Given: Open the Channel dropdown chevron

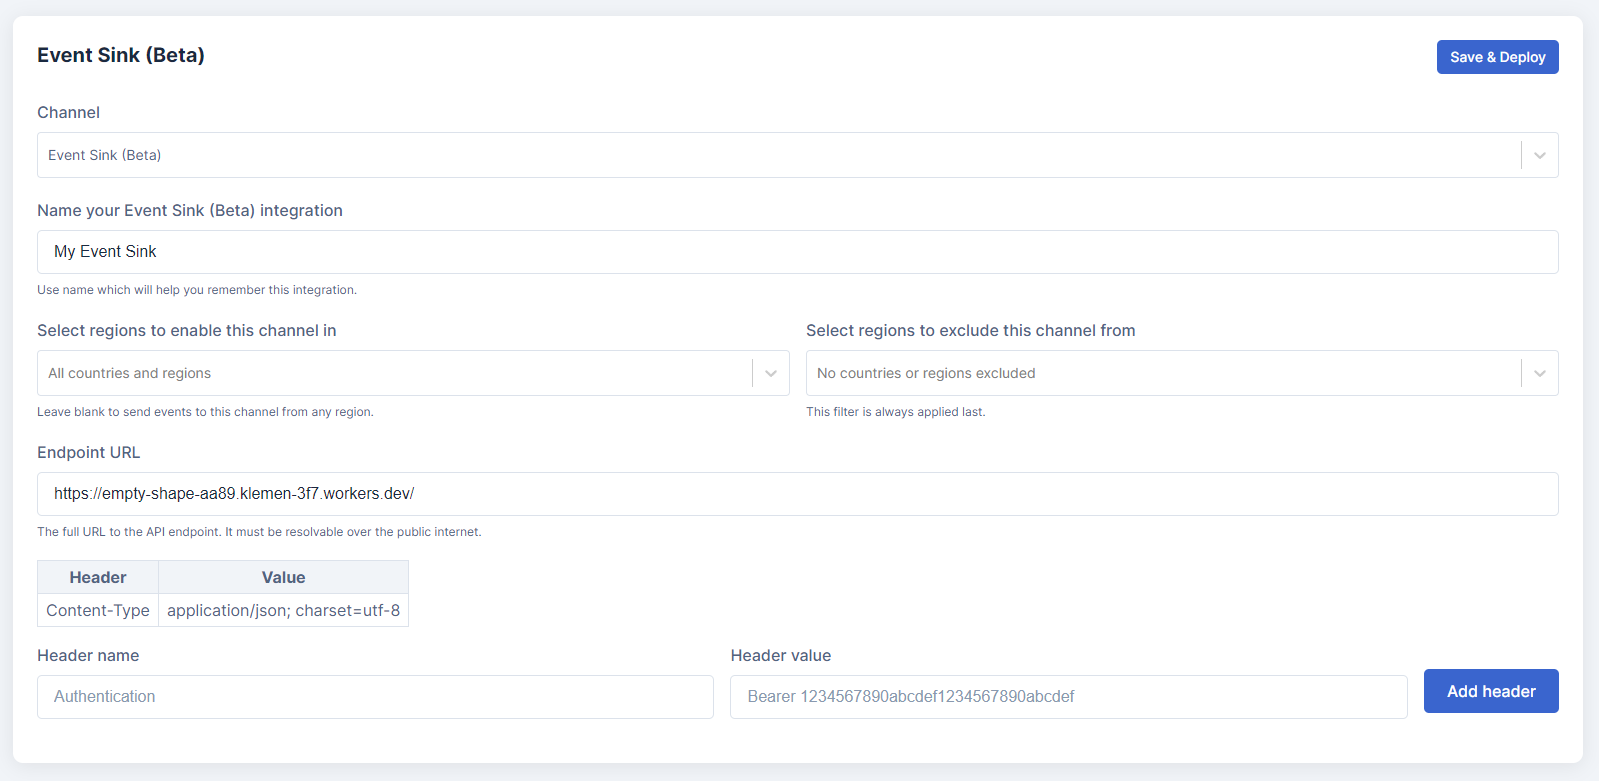Looking at the screenshot, I should [x=1540, y=155].
